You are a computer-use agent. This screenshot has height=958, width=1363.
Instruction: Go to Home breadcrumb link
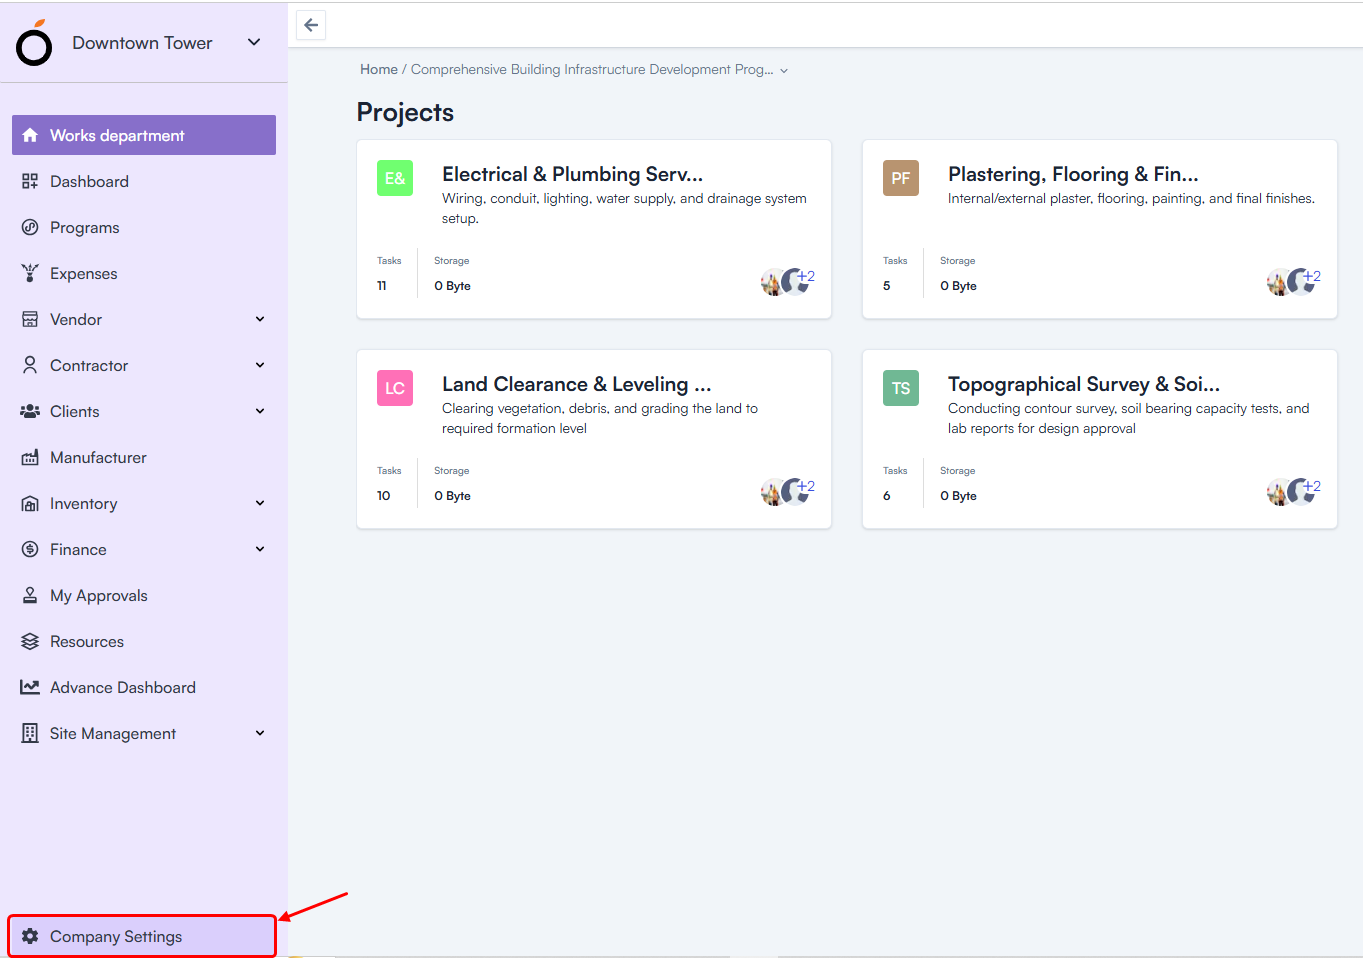(x=378, y=69)
